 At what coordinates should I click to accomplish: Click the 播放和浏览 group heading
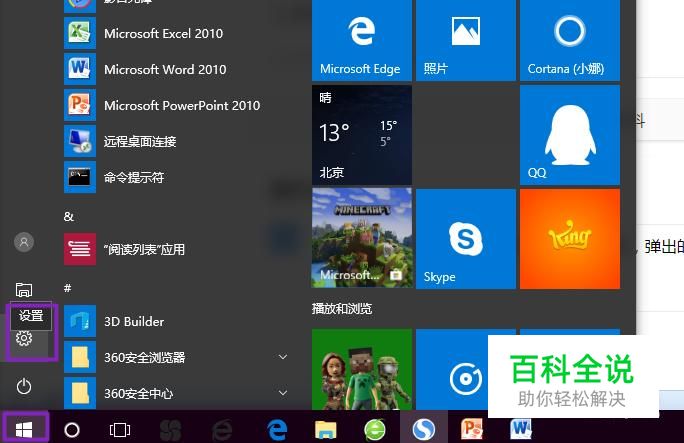point(342,309)
